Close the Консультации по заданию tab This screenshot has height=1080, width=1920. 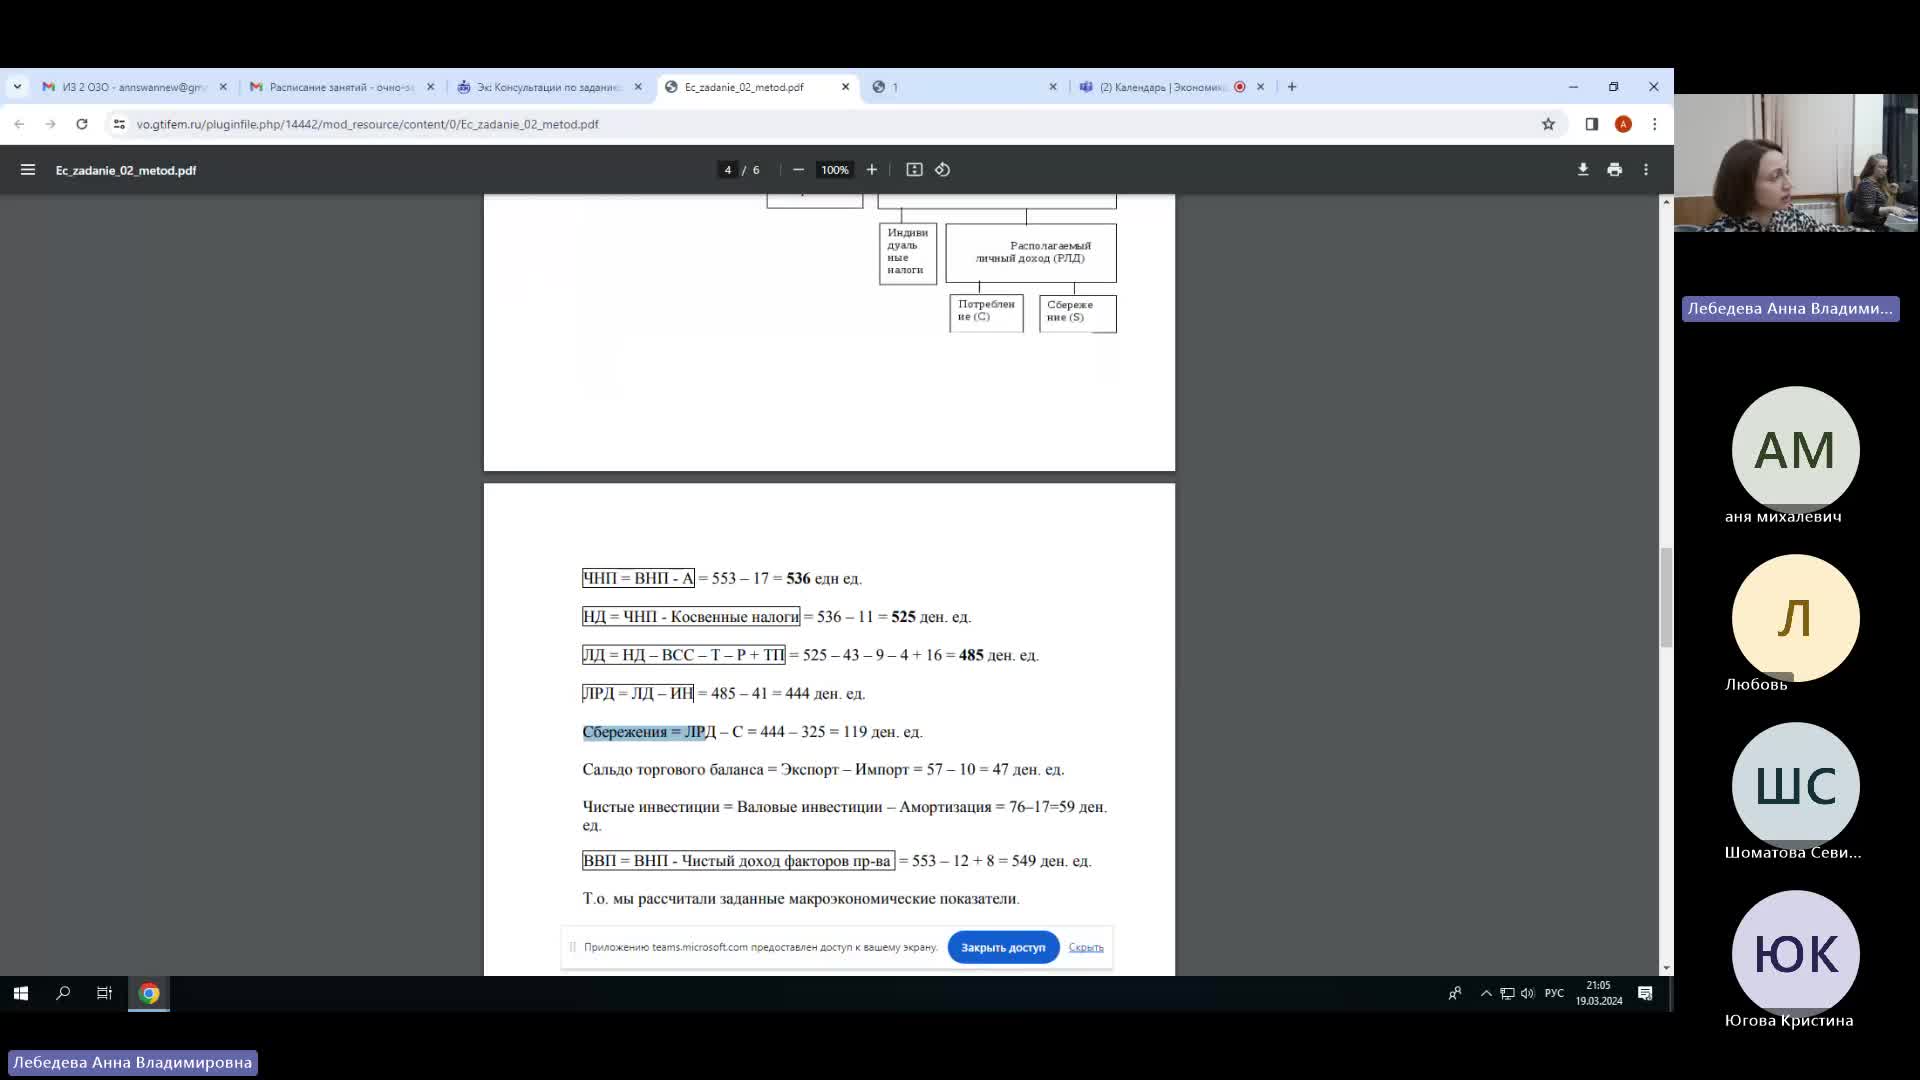[638, 87]
